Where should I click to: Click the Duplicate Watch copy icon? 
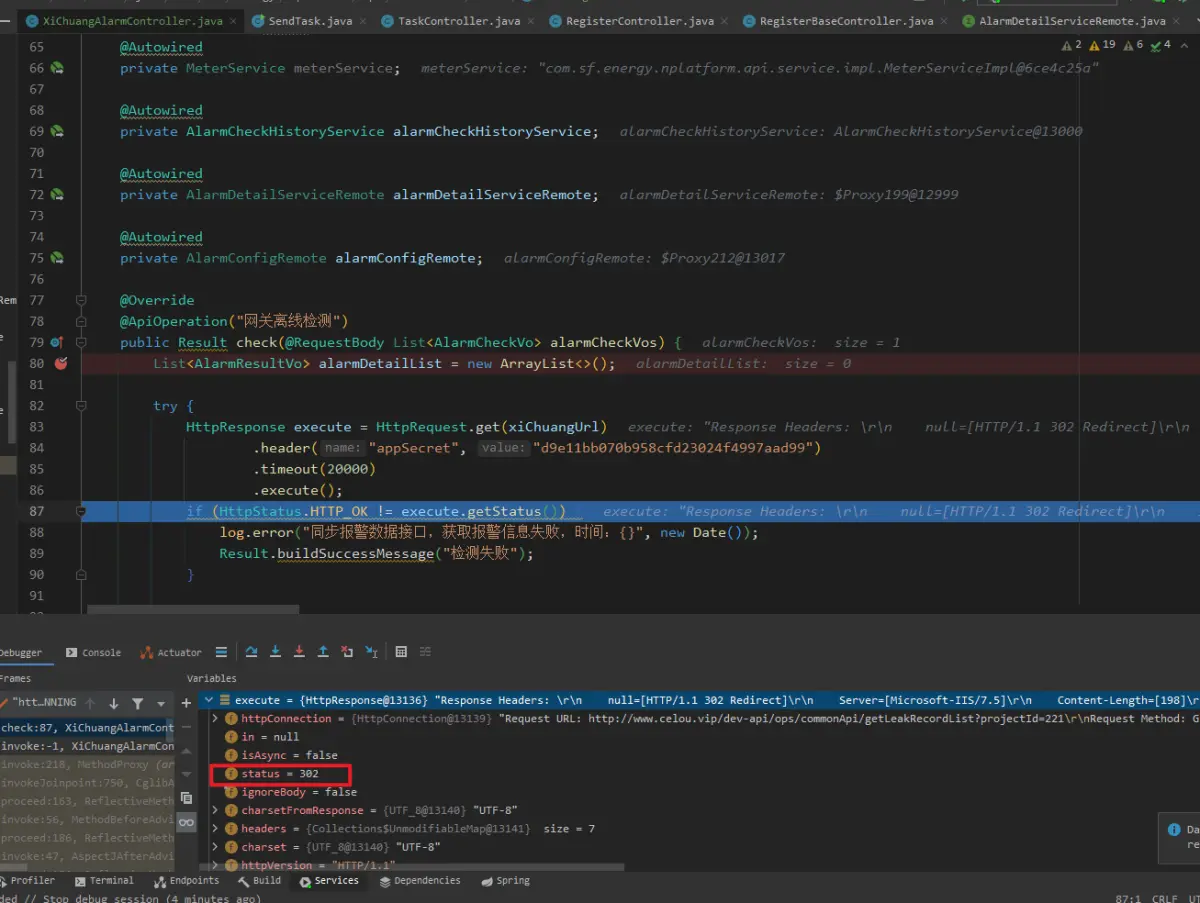(186, 798)
